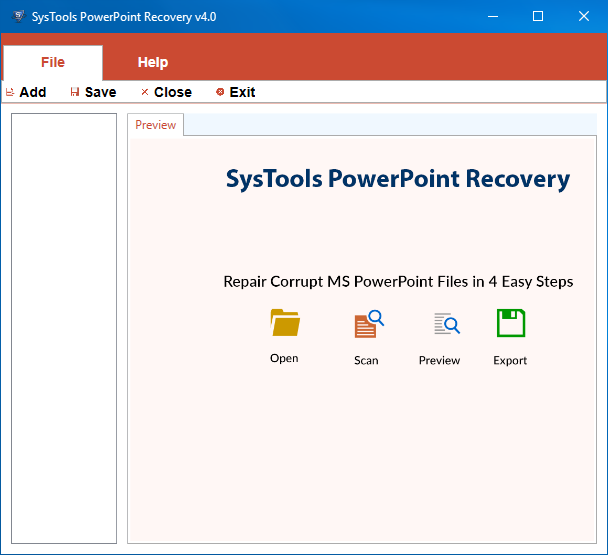Click the yellow Open folder icon
608x555 pixels.
285,323
